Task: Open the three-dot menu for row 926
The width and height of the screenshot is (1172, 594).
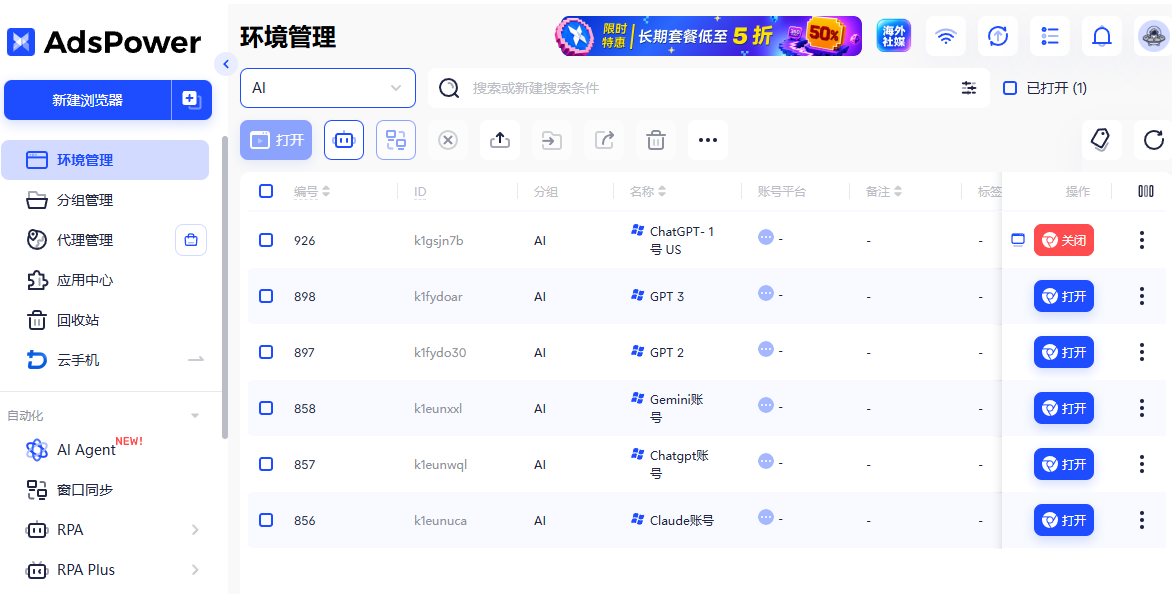Action: coord(1141,240)
